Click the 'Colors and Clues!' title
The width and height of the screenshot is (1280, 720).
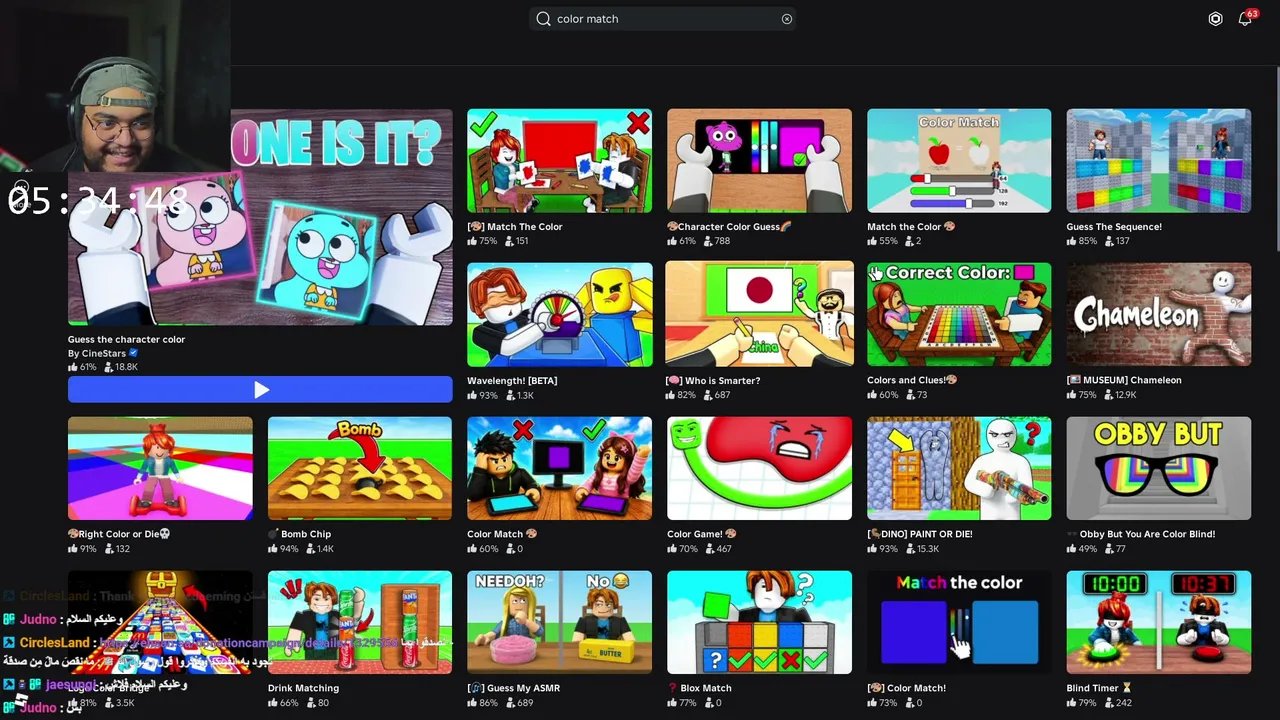click(912, 381)
